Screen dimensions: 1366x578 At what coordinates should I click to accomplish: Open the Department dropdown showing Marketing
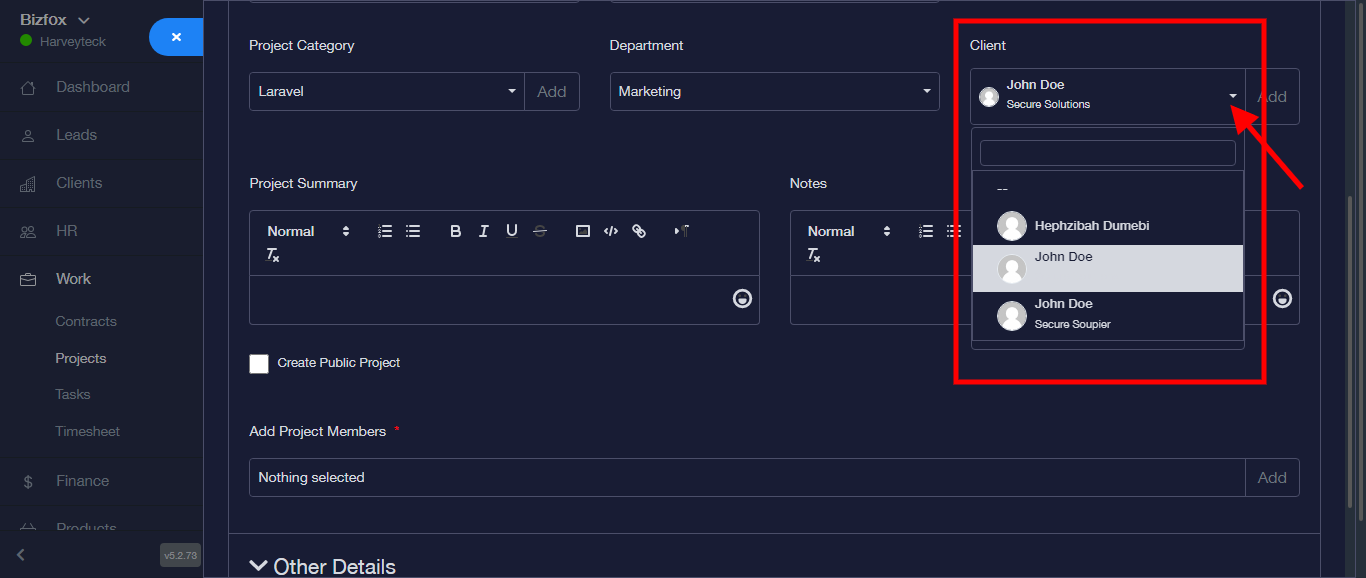tap(774, 91)
